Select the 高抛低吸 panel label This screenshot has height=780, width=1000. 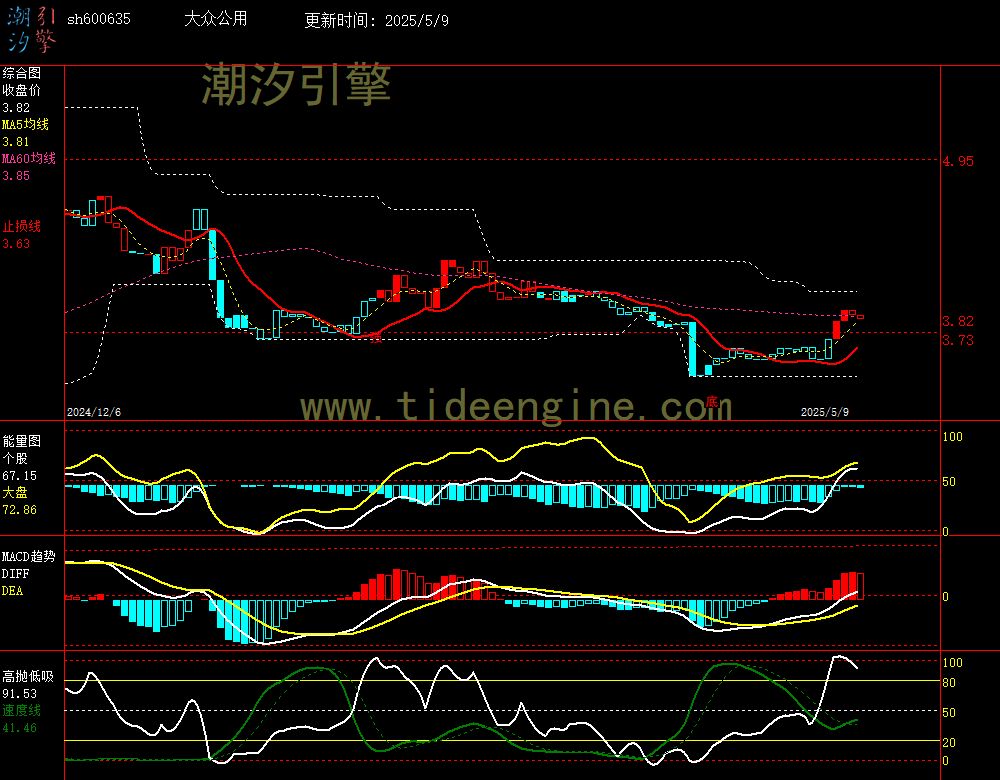pyautogui.click(x=29, y=677)
